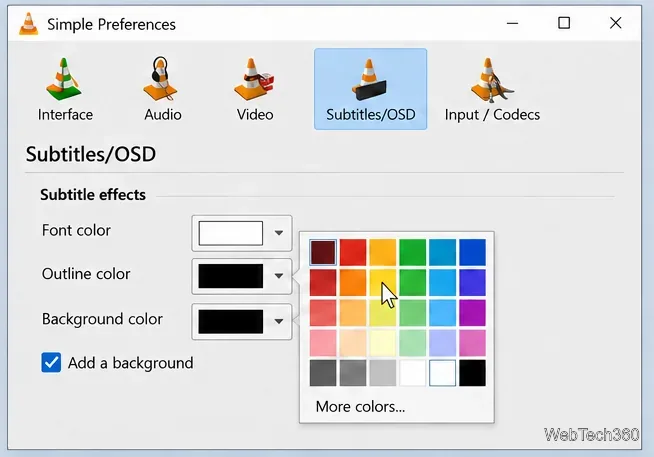Pick the medium green swatch in third row
This screenshot has width=654, height=457.
413,313
